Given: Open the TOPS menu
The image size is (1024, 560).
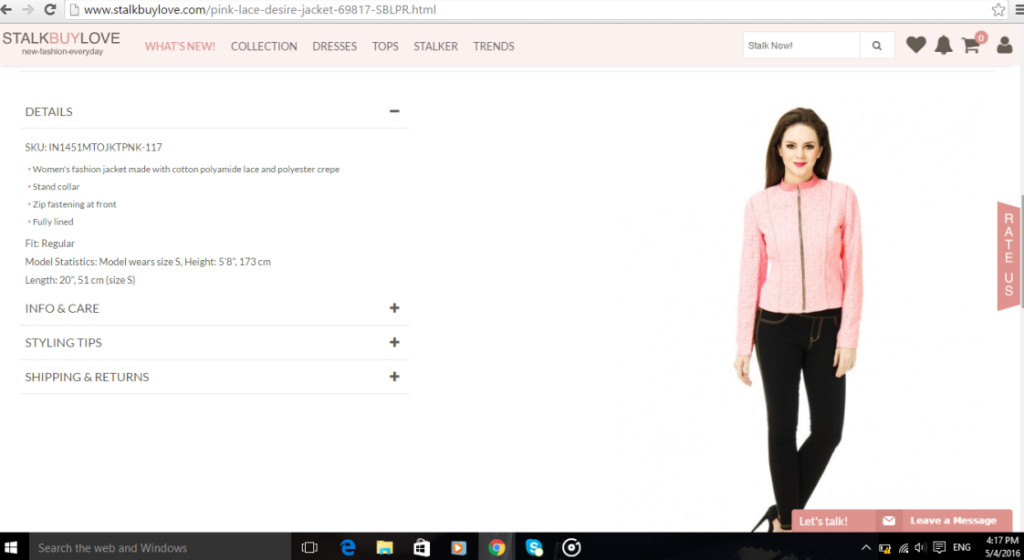Looking at the screenshot, I should point(385,46).
